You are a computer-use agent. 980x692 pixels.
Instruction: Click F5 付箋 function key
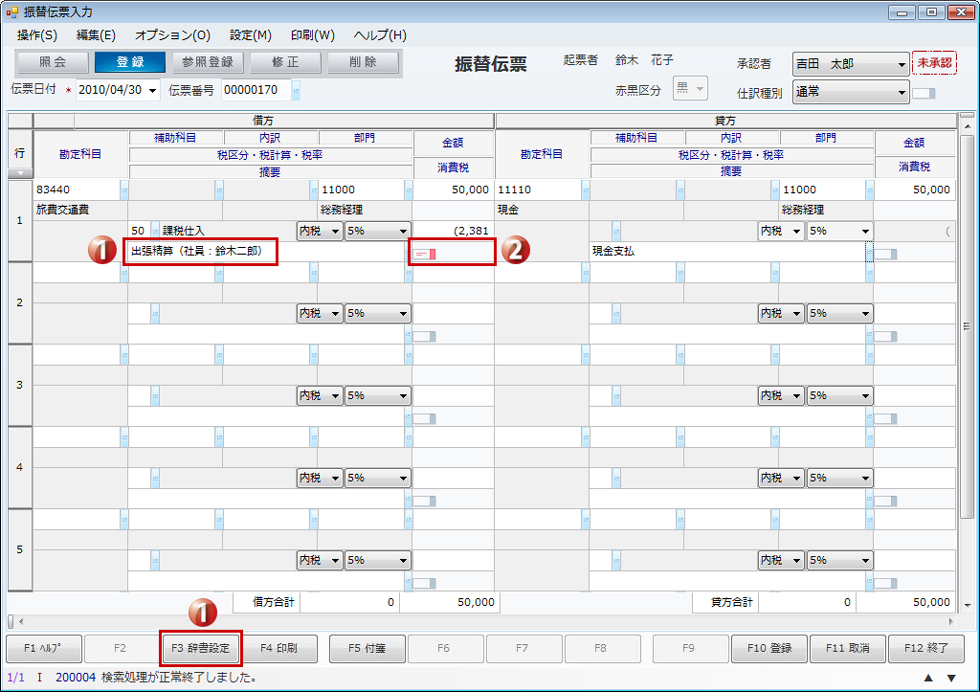[367, 648]
